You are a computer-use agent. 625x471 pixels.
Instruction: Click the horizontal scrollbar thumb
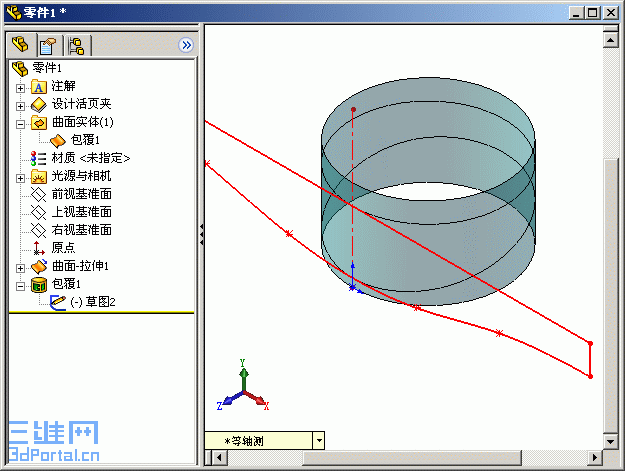pyautogui.click(x=412, y=457)
